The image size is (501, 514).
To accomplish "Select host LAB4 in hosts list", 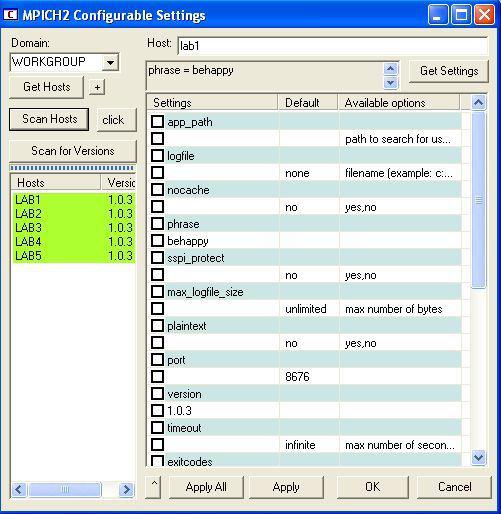I will 74,241.
